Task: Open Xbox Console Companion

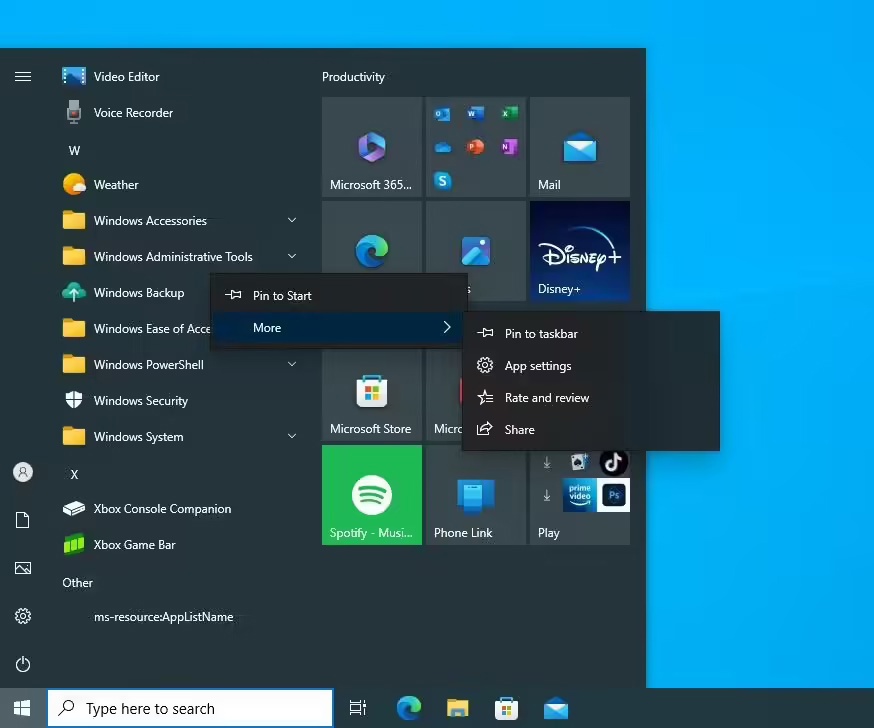Action: pos(160,508)
